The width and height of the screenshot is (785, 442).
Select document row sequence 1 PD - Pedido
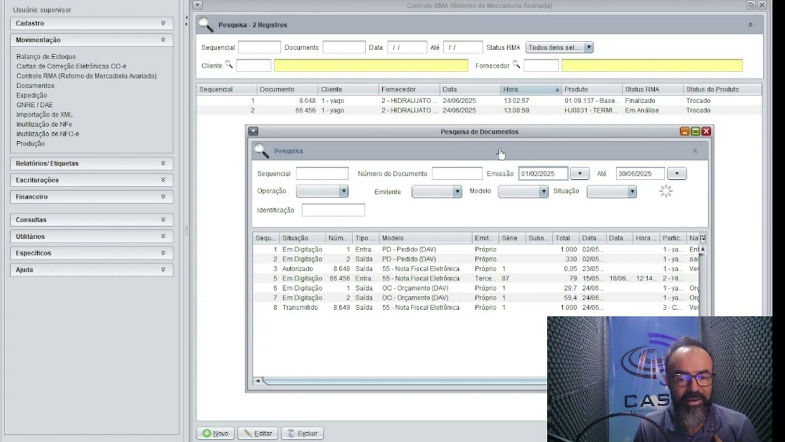(476, 249)
